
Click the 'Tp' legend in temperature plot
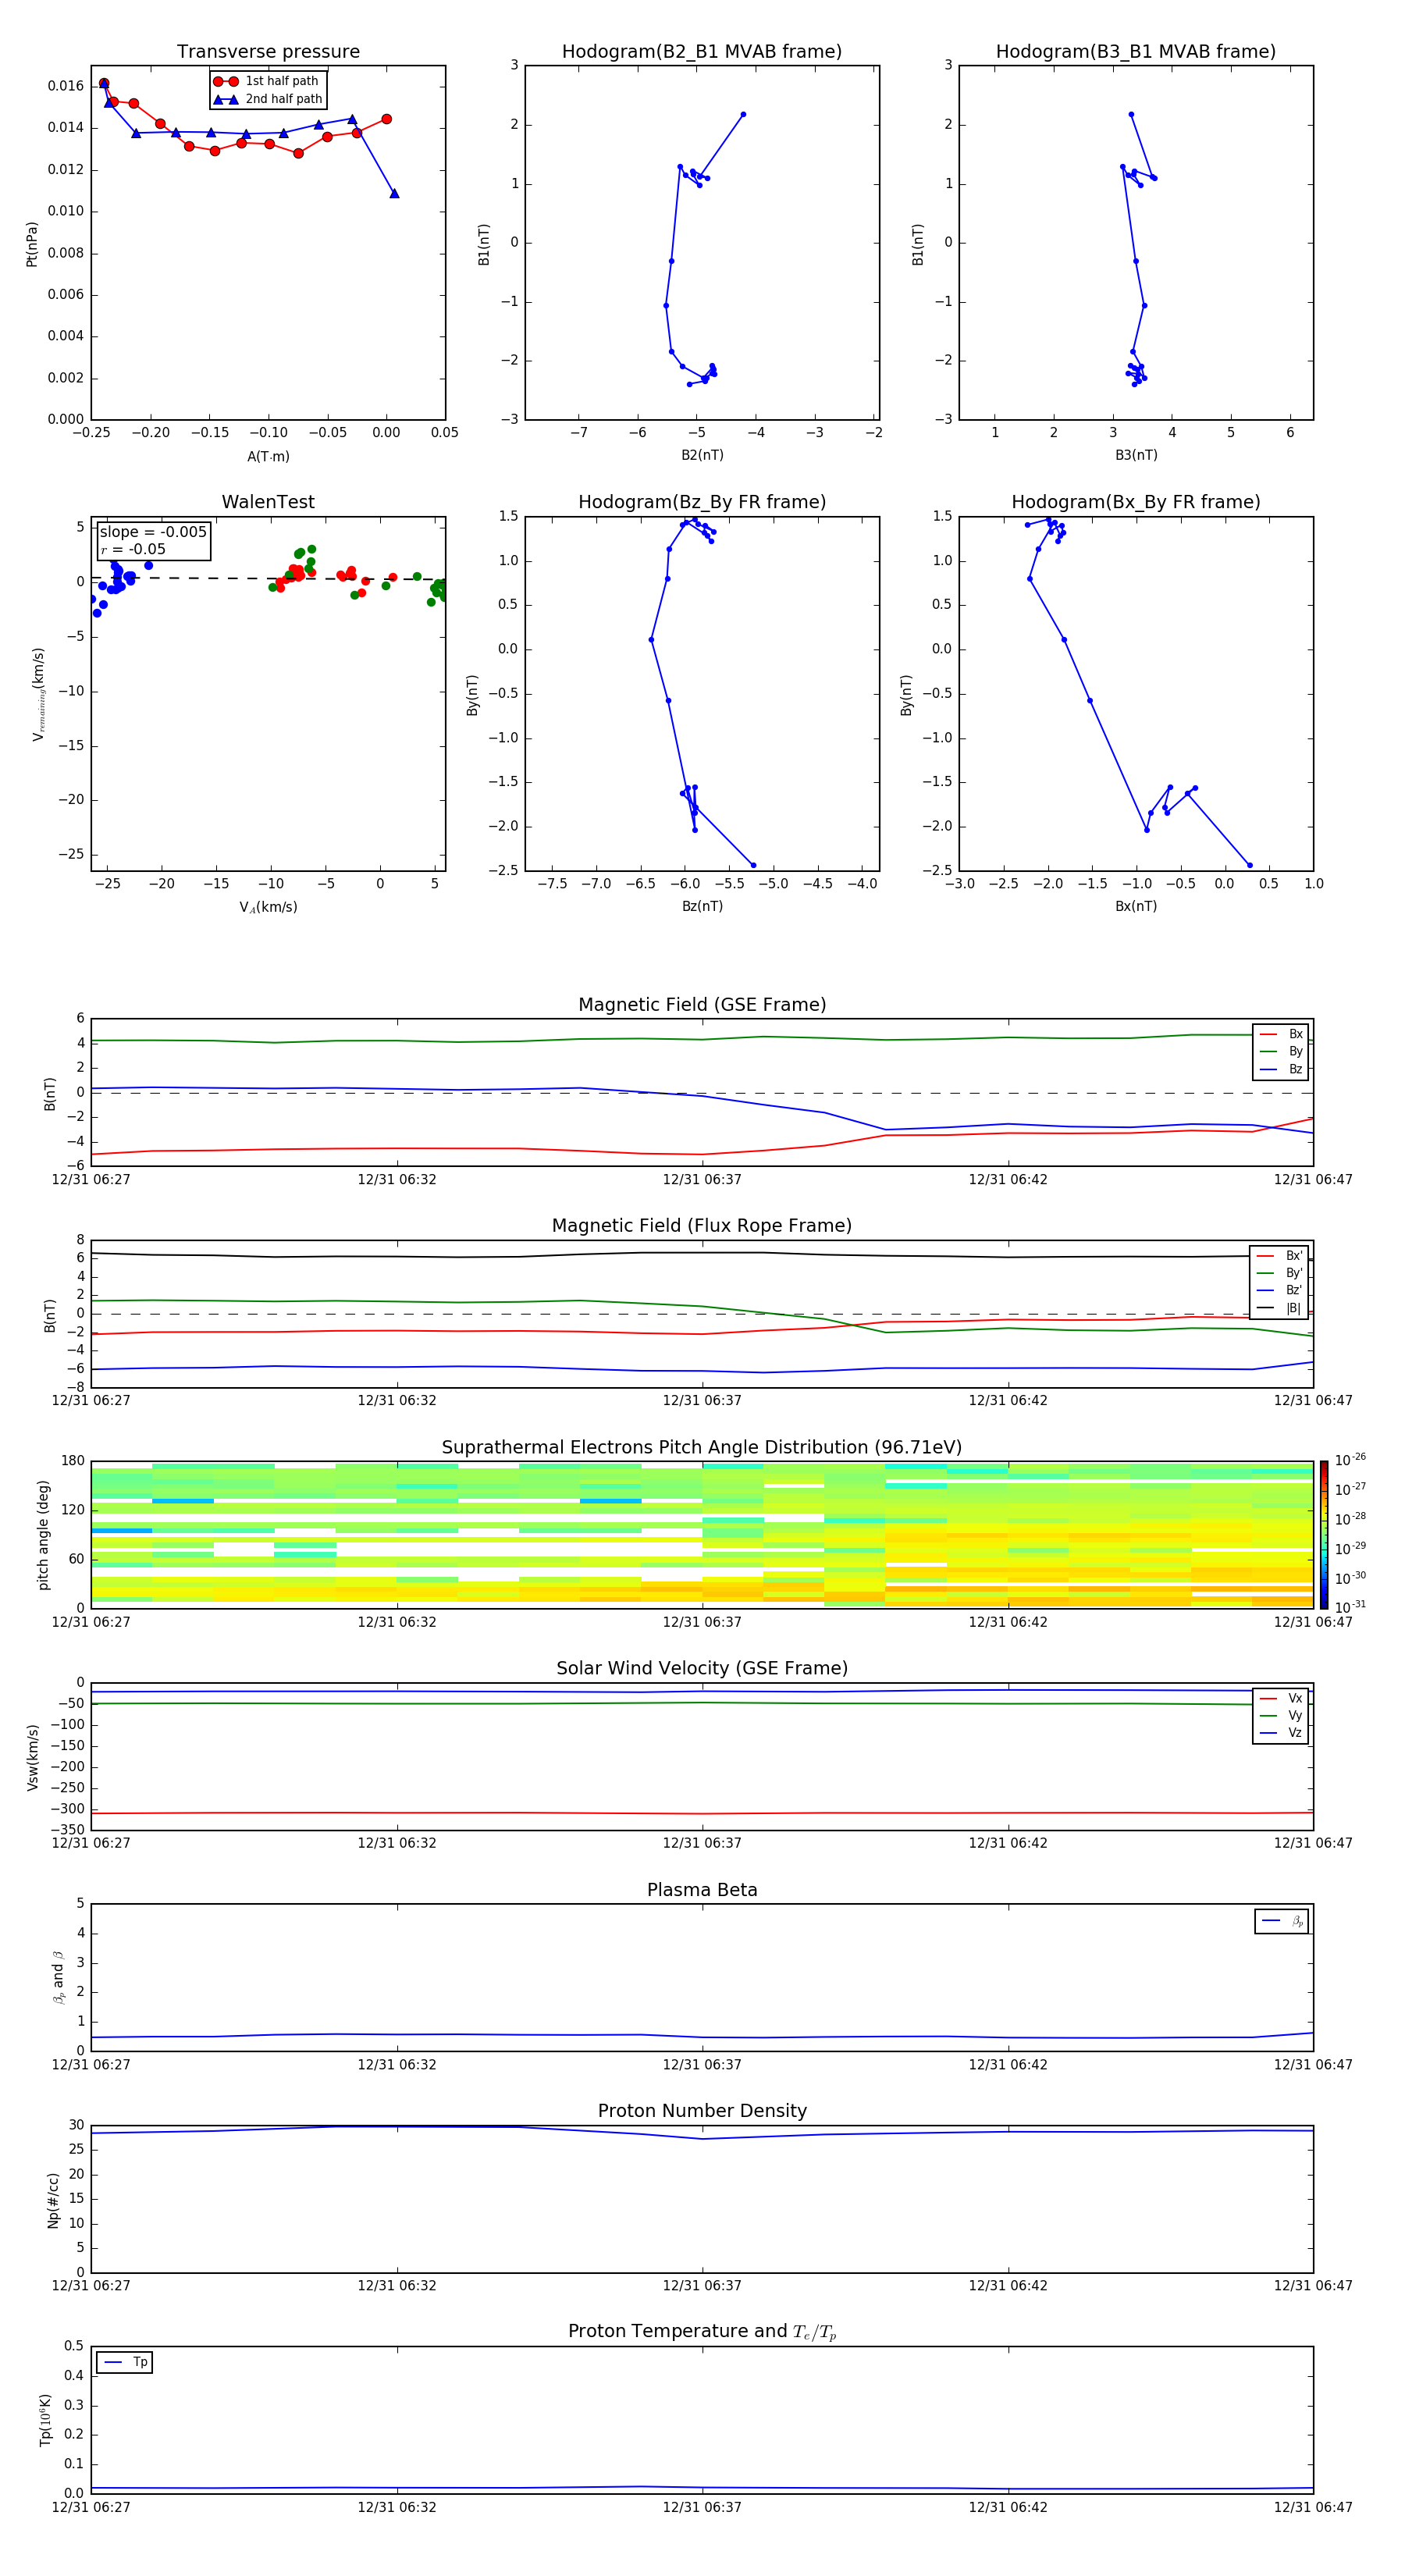125,2362
